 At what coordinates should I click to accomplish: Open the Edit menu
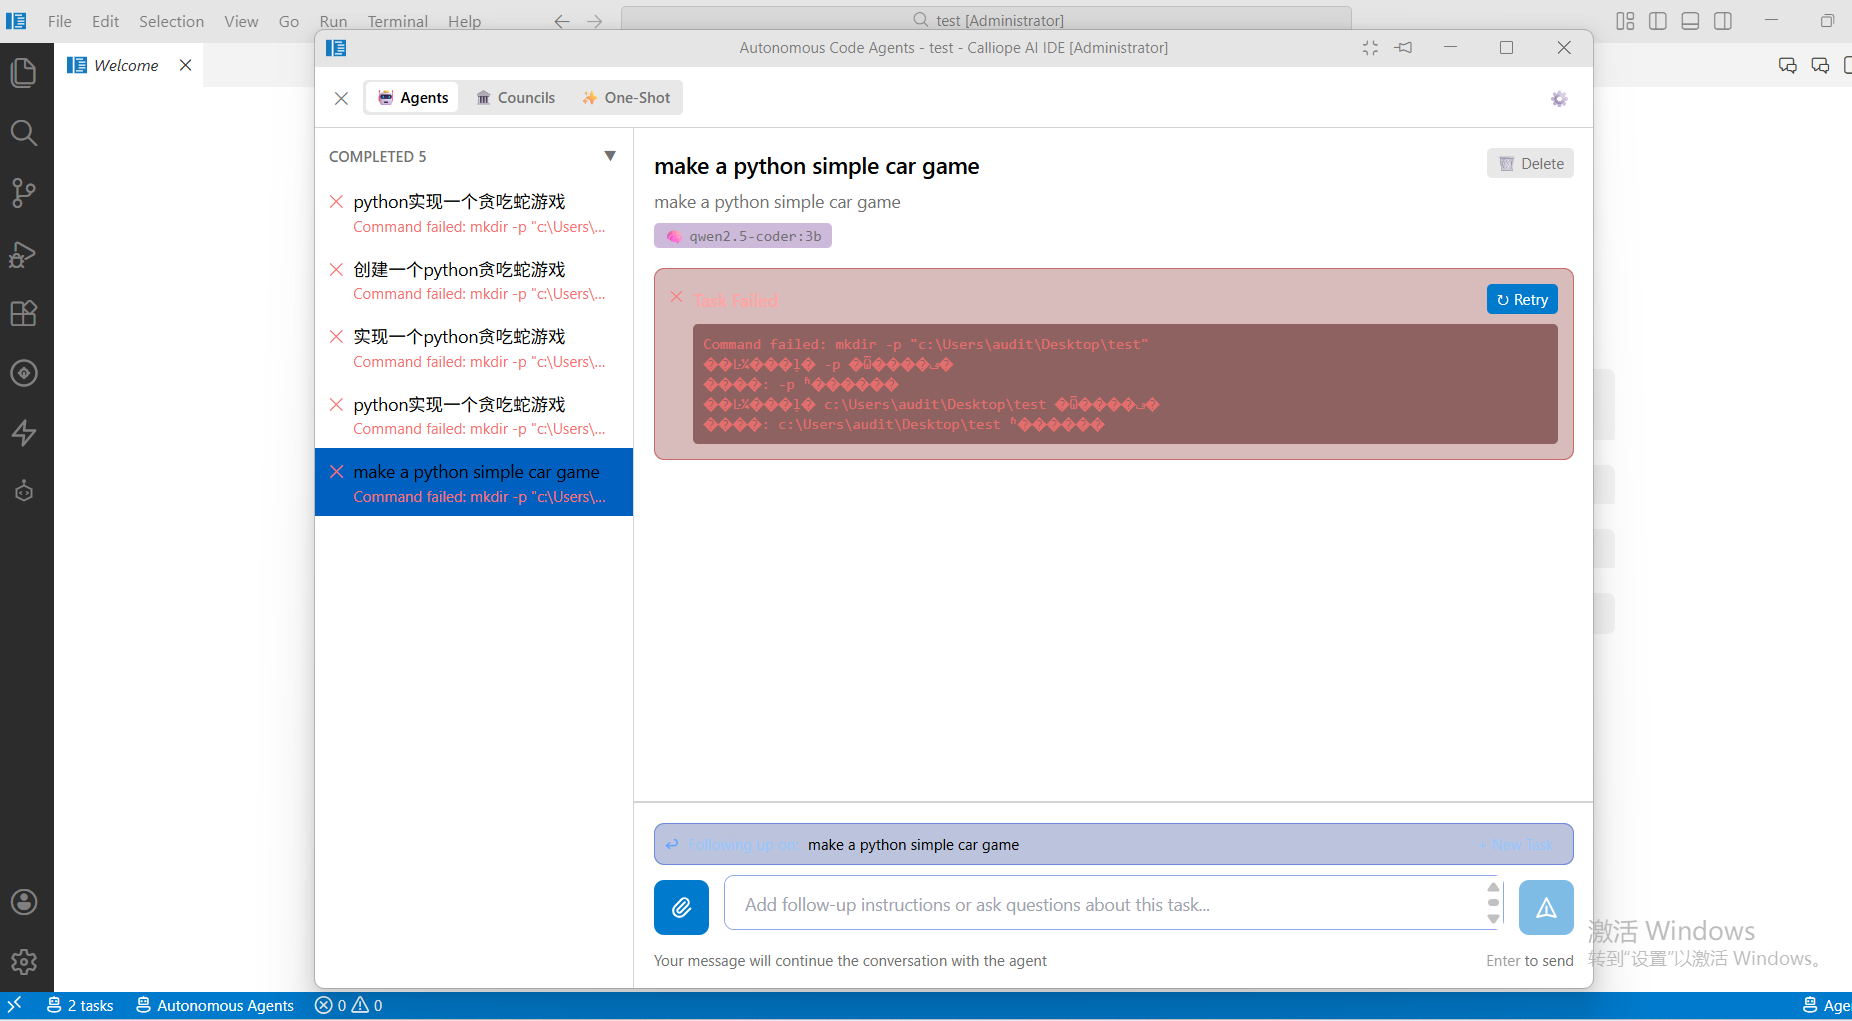105,21
